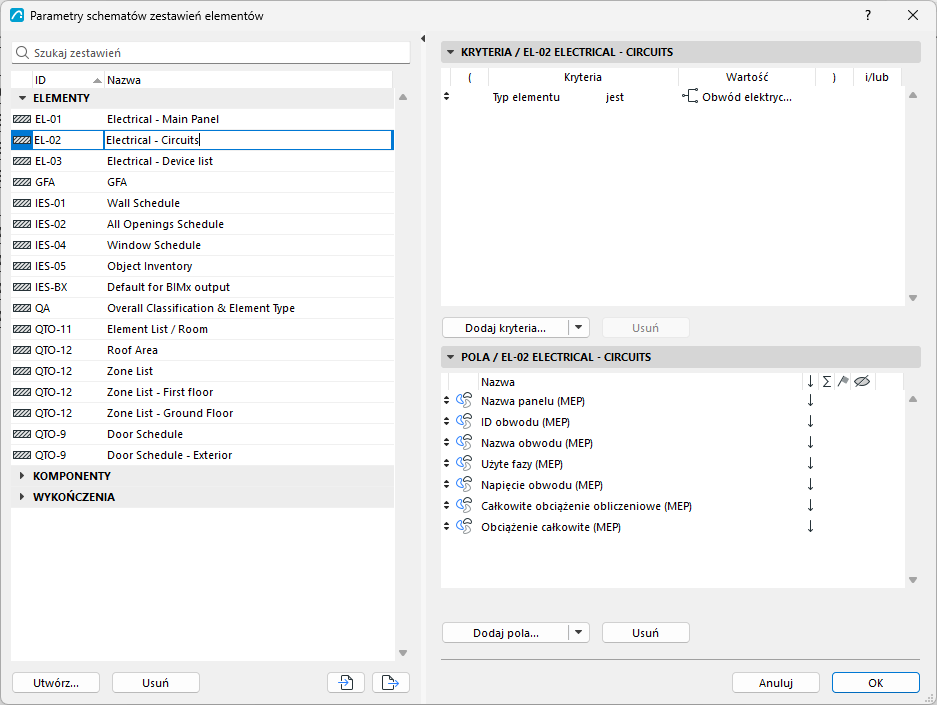Screen dimensions: 937x705
Task: Select the Wall Schedule row
Action: click(x=203, y=203)
